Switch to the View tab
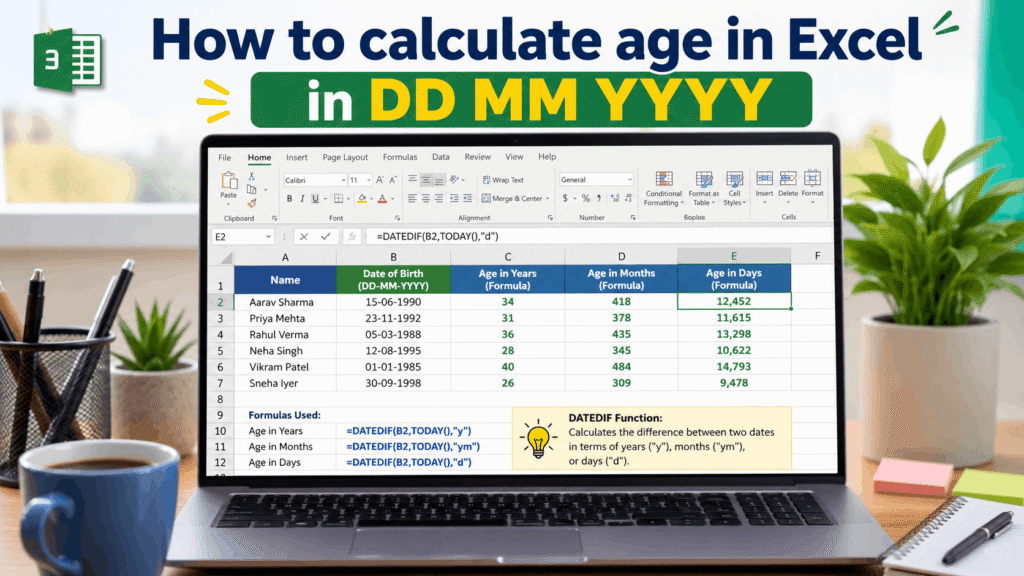The height and width of the screenshot is (576, 1024). click(514, 157)
